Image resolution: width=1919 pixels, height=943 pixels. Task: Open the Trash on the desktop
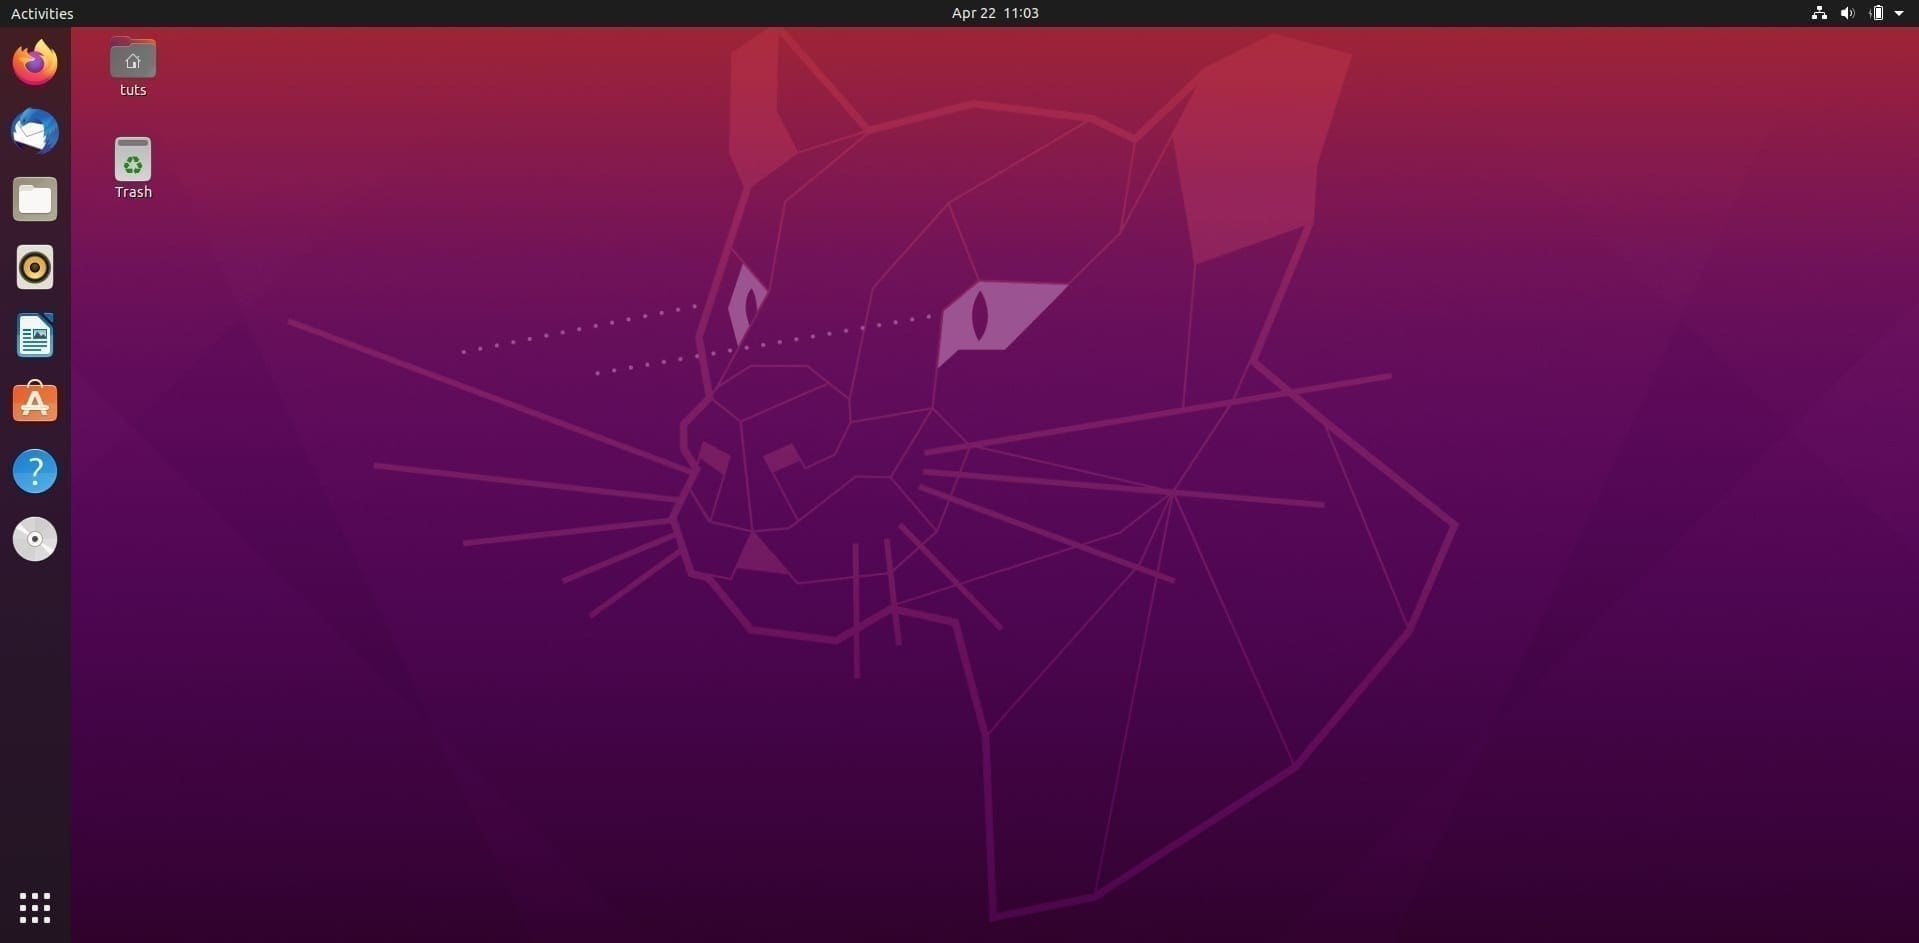click(x=132, y=158)
